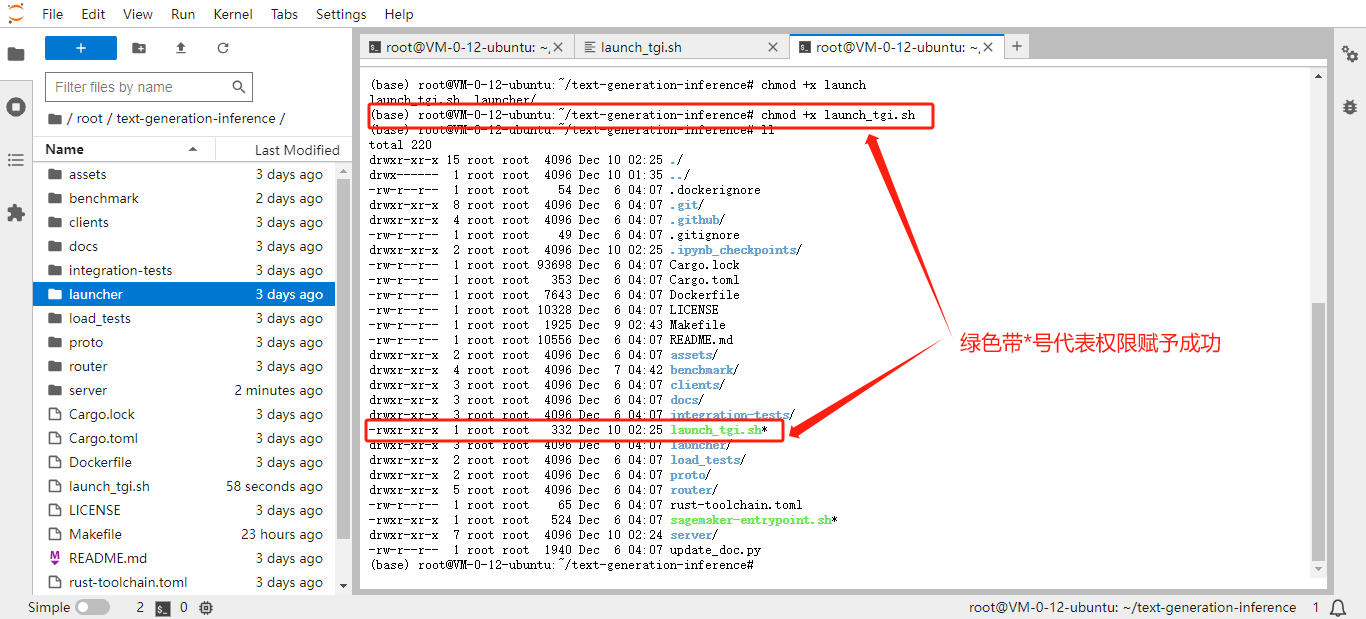The width and height of the screenshot is (1366, 619).
Task: Select the rust-toolchain.toml file
Action: 184,582
